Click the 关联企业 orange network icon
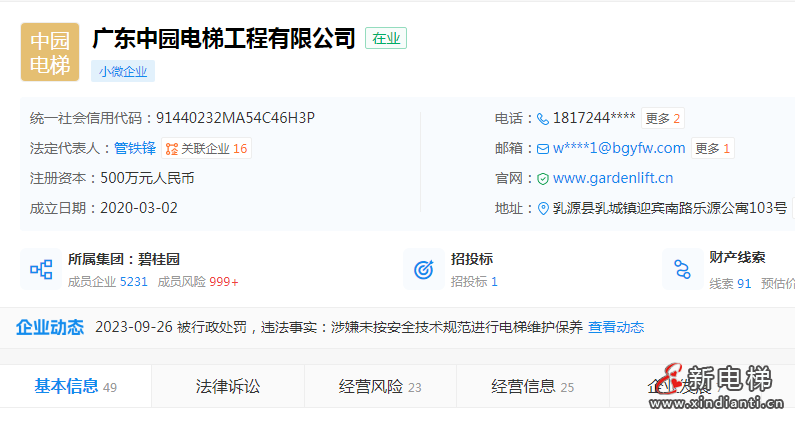 171,149
